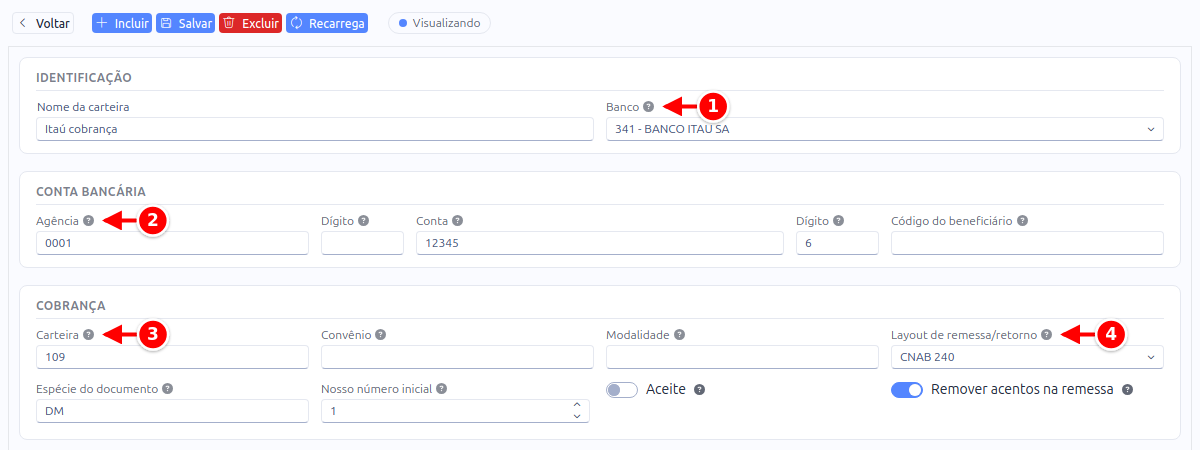1200x450 pixels.
Task: Click the IDENTIFICAÇÃO section heading
Action: [84, 78]
